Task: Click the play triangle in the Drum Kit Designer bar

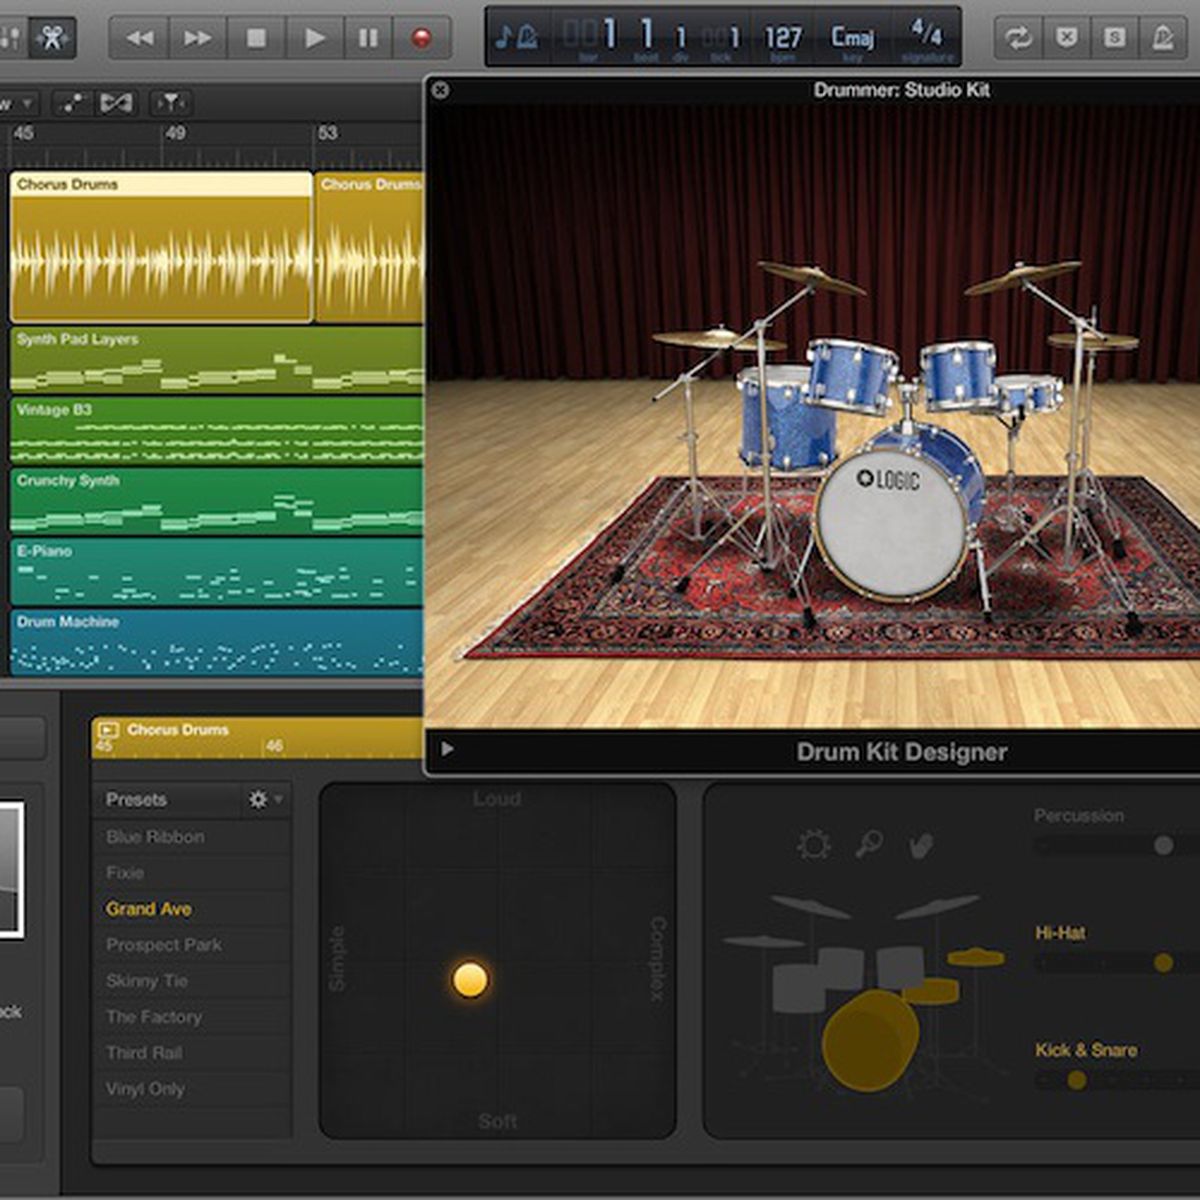Action: point(447,749)
